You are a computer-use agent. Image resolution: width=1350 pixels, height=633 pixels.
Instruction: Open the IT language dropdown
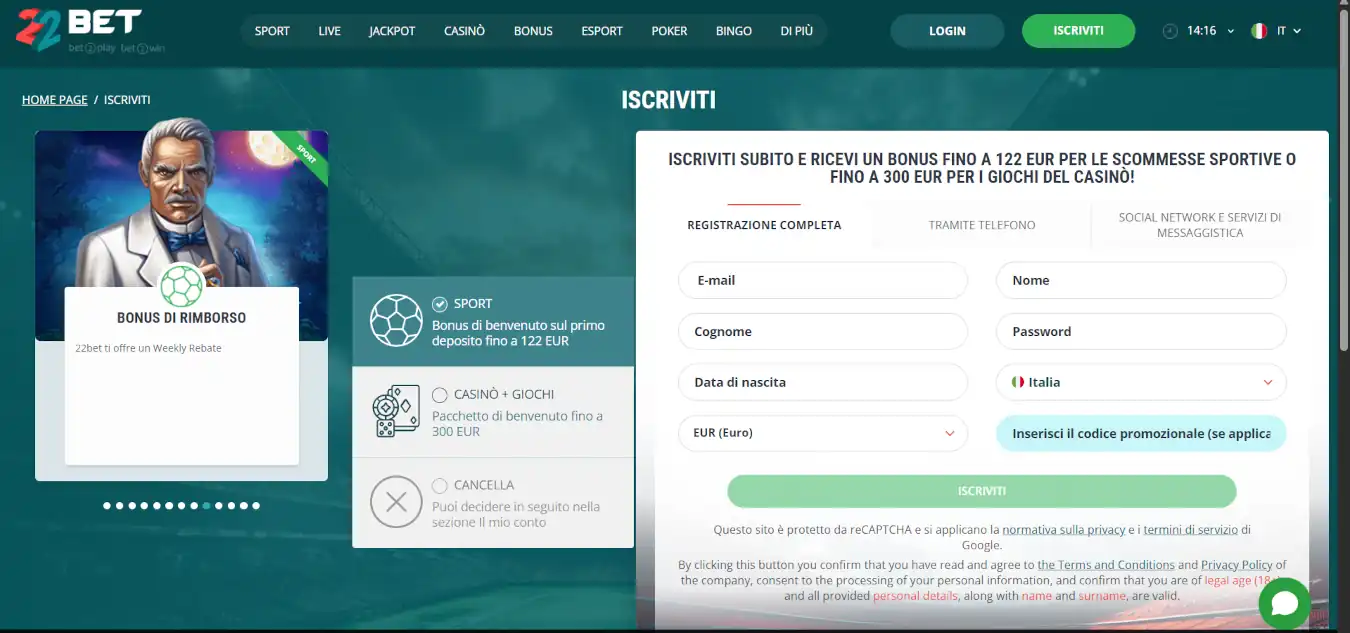(1289, 31)
